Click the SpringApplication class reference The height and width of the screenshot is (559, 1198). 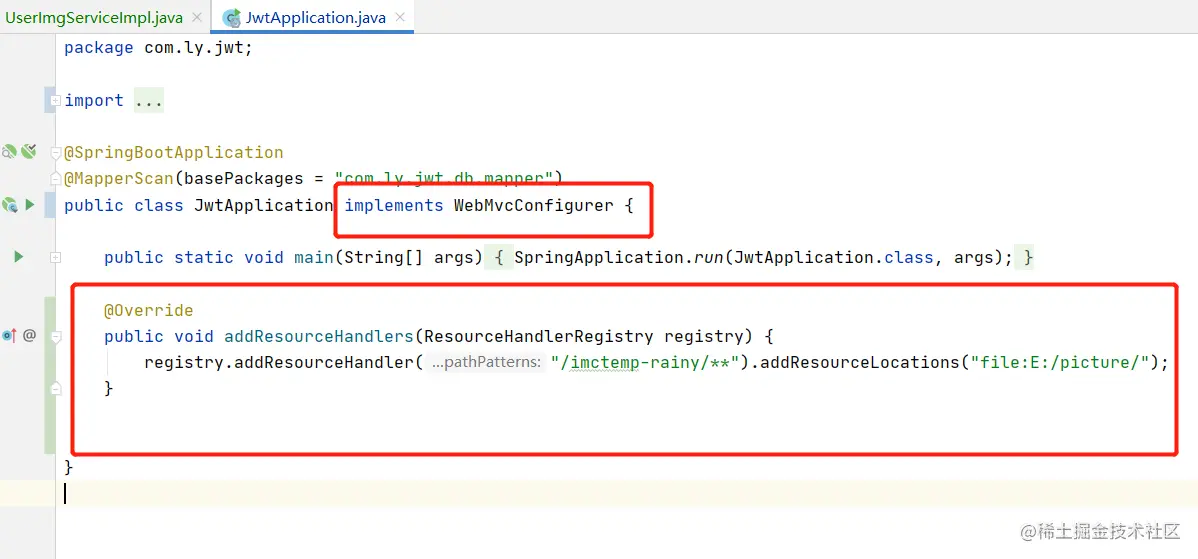tap(598, 257)
